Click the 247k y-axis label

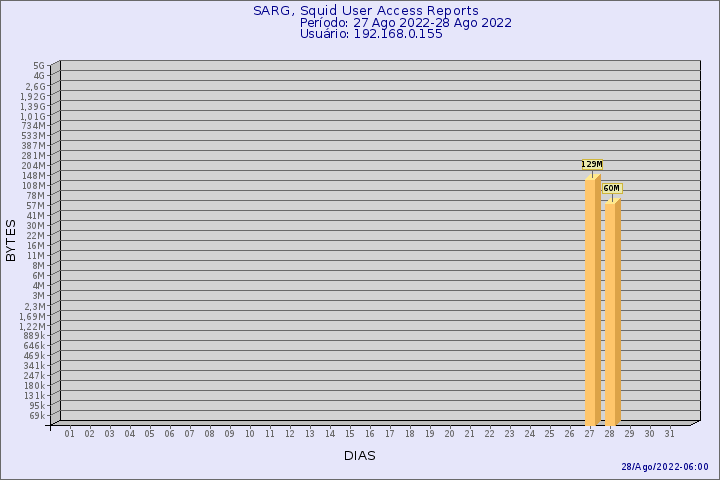34,376
